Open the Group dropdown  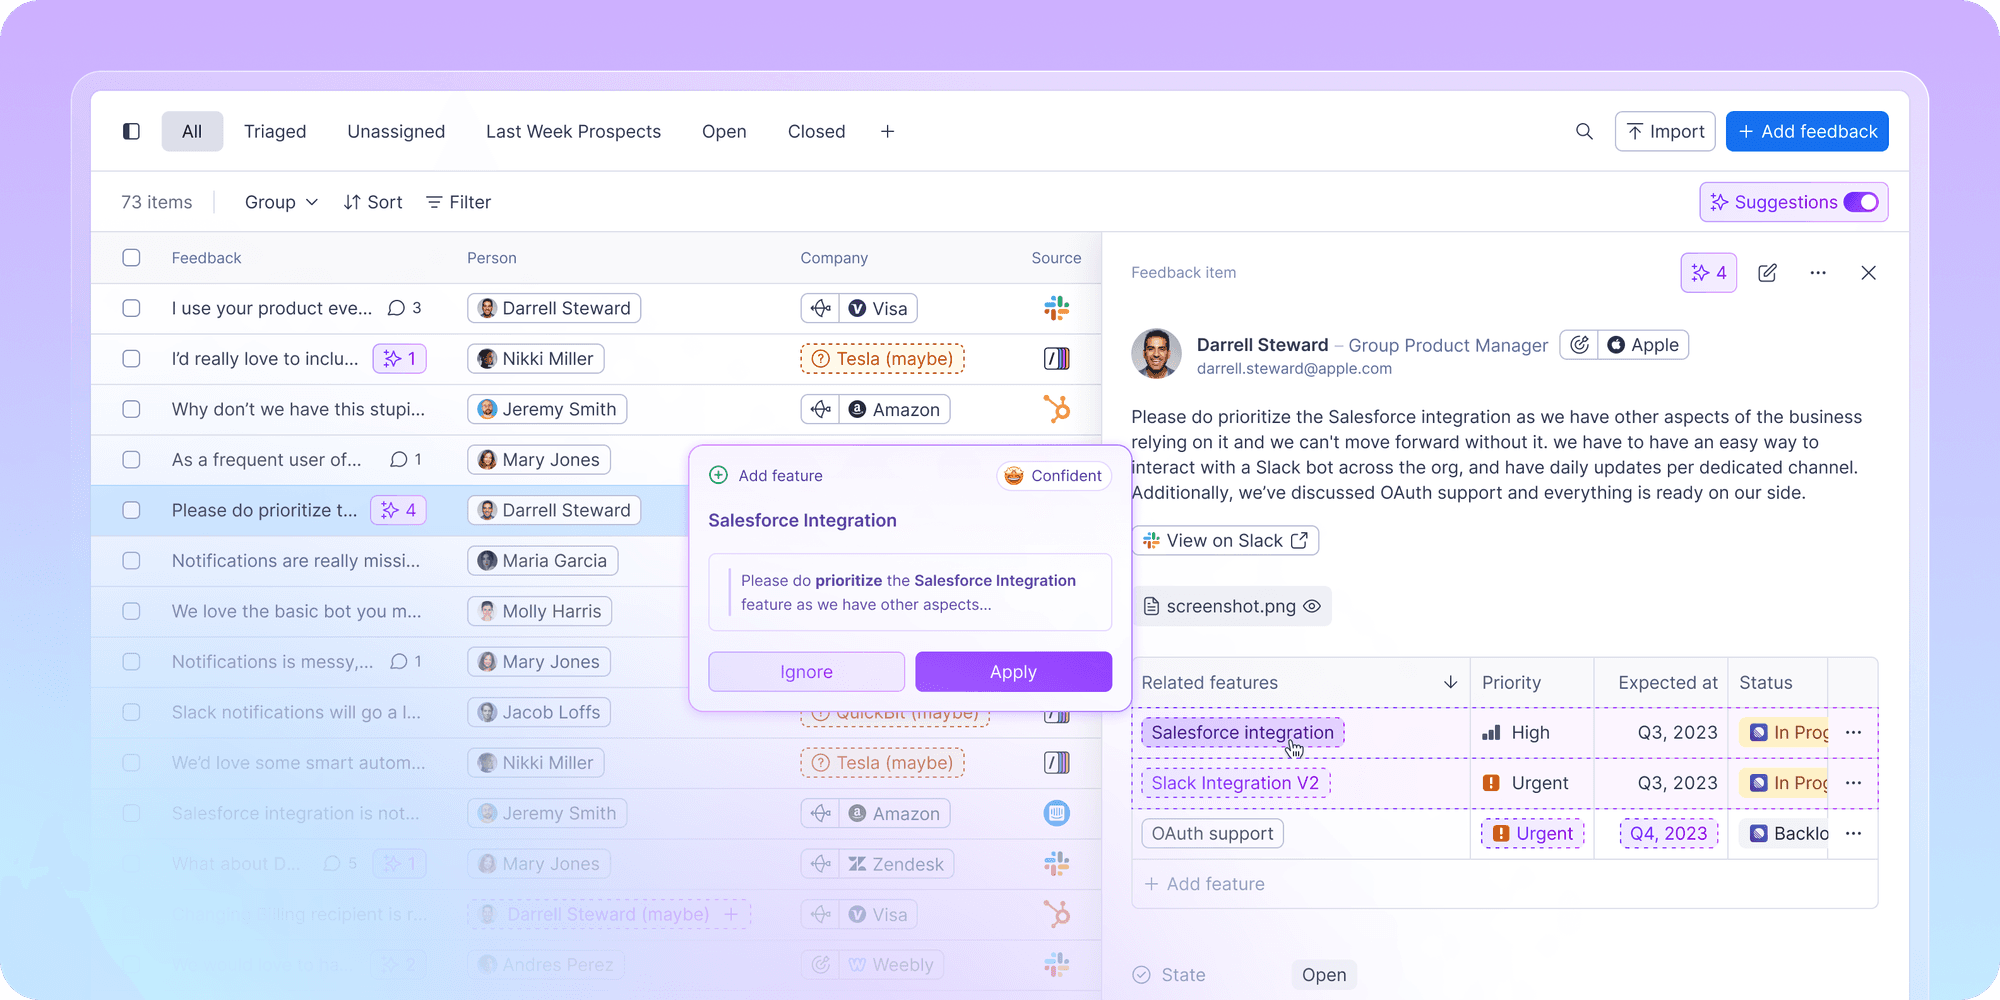281,202
